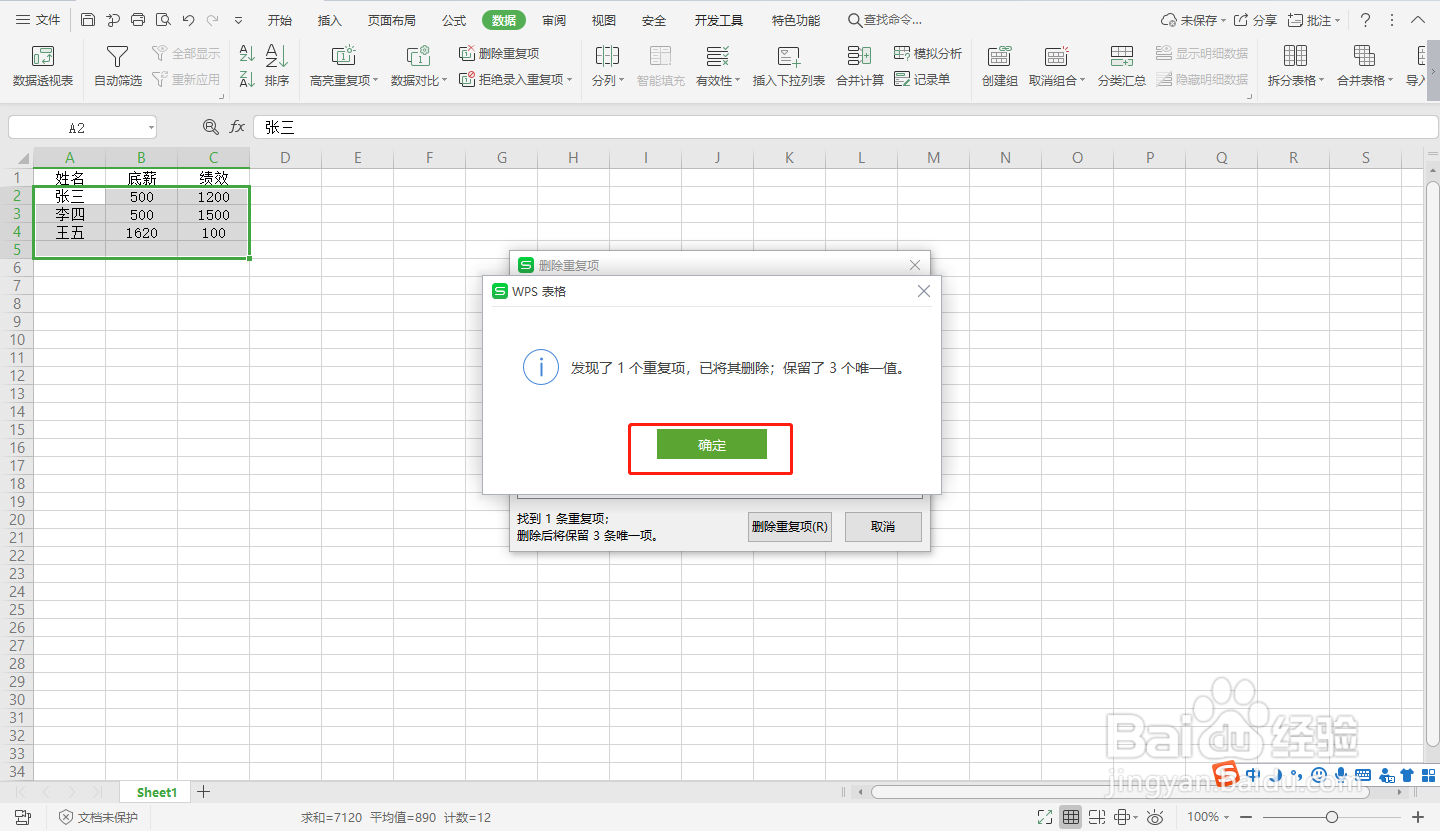Open the 数据透视表 pivot table tool
1440x831 pixels.
[43, 66]
